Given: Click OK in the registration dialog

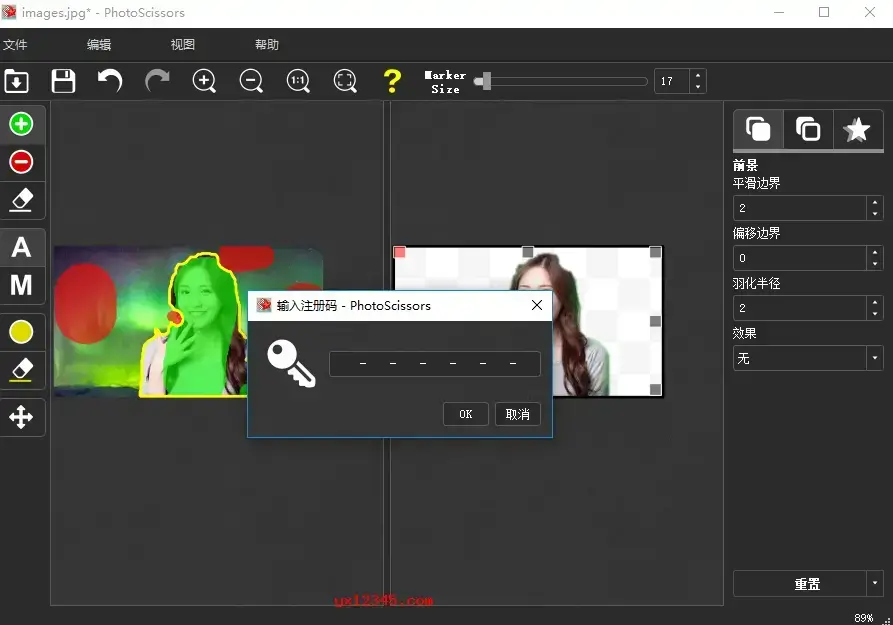Looking at the screenshot, I should point(466,414).
